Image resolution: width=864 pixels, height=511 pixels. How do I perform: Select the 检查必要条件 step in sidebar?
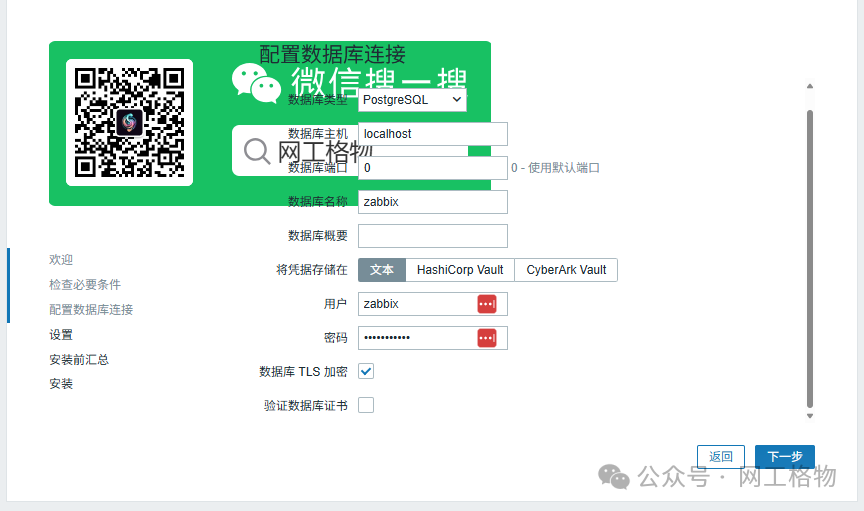85,284
